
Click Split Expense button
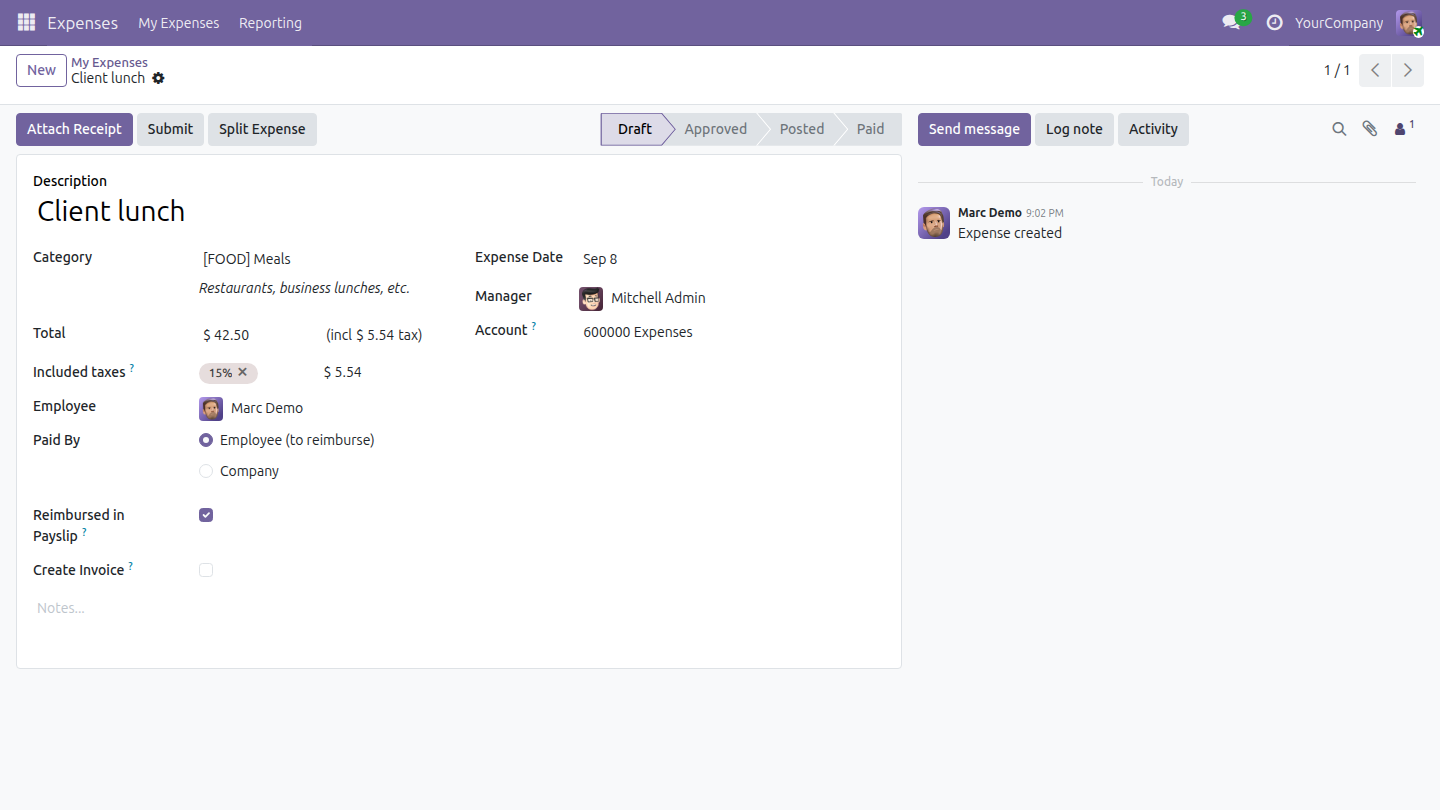(x=262, y=129)
